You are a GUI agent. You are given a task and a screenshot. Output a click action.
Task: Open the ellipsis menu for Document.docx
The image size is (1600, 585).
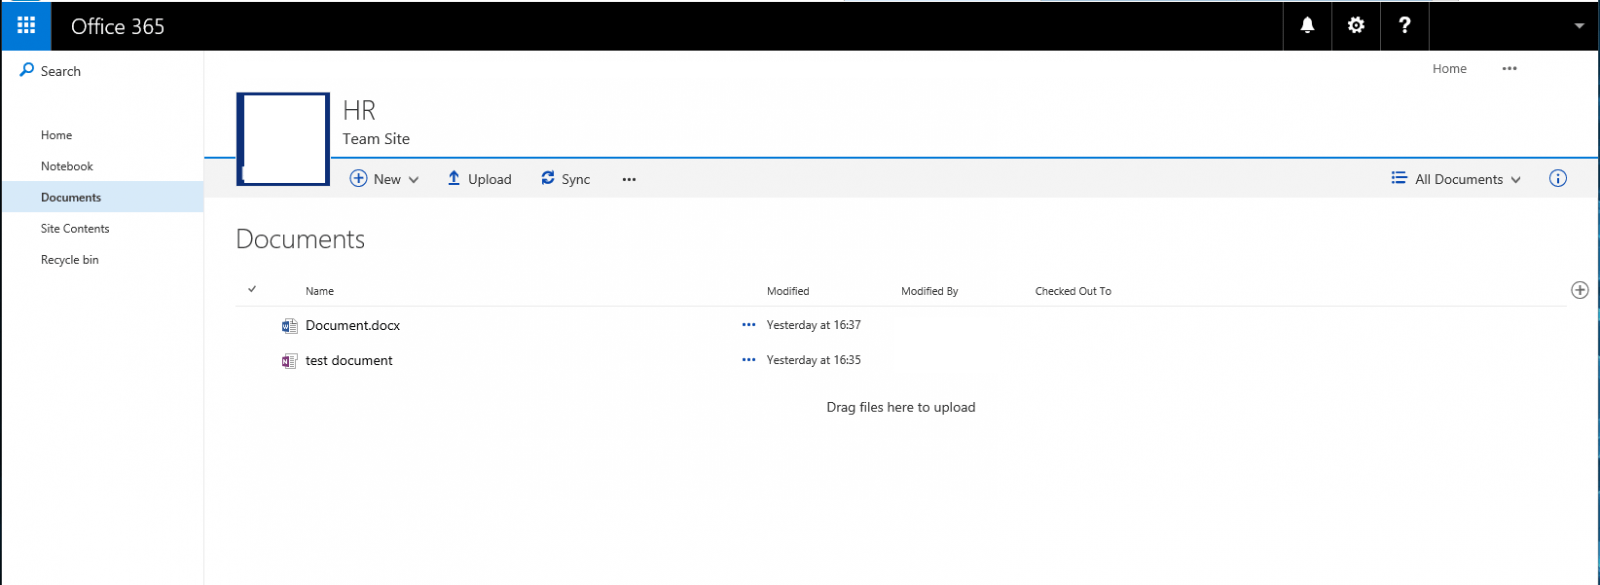pos(749,325)
